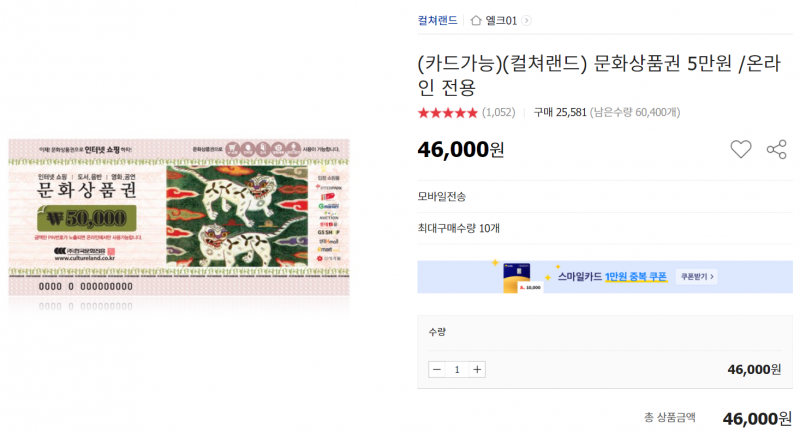This screenshot has height=434, width=800.
Task: Click the 최대구매수량 10개 info row
Action: [605, 228]
